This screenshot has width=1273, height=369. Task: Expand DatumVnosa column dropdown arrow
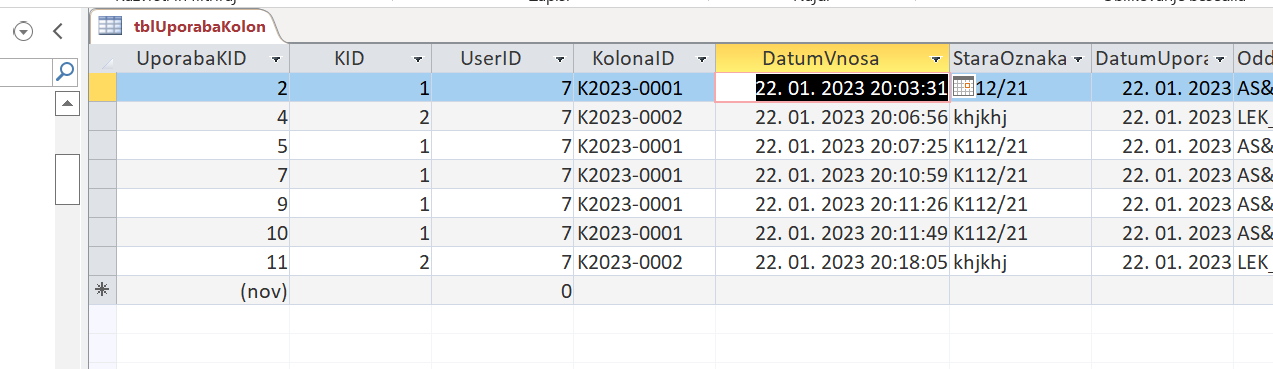[x=935, y=59]
